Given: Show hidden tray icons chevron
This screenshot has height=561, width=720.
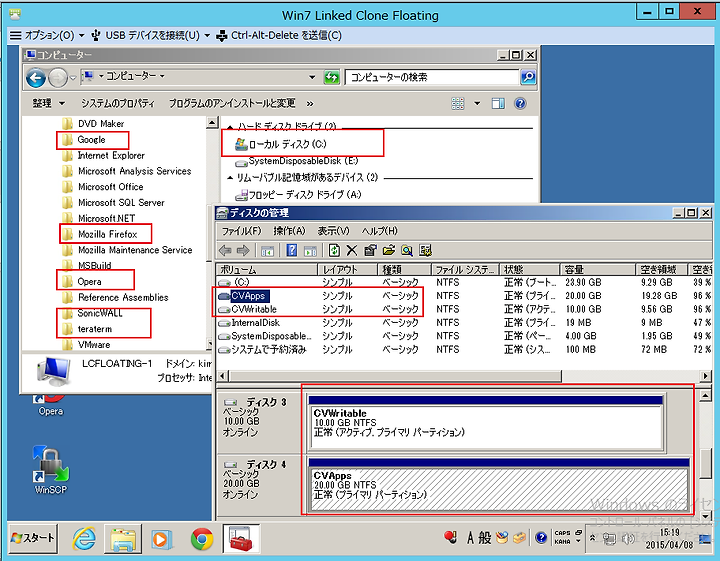Looking at the screenshot, I should (593, 538).
